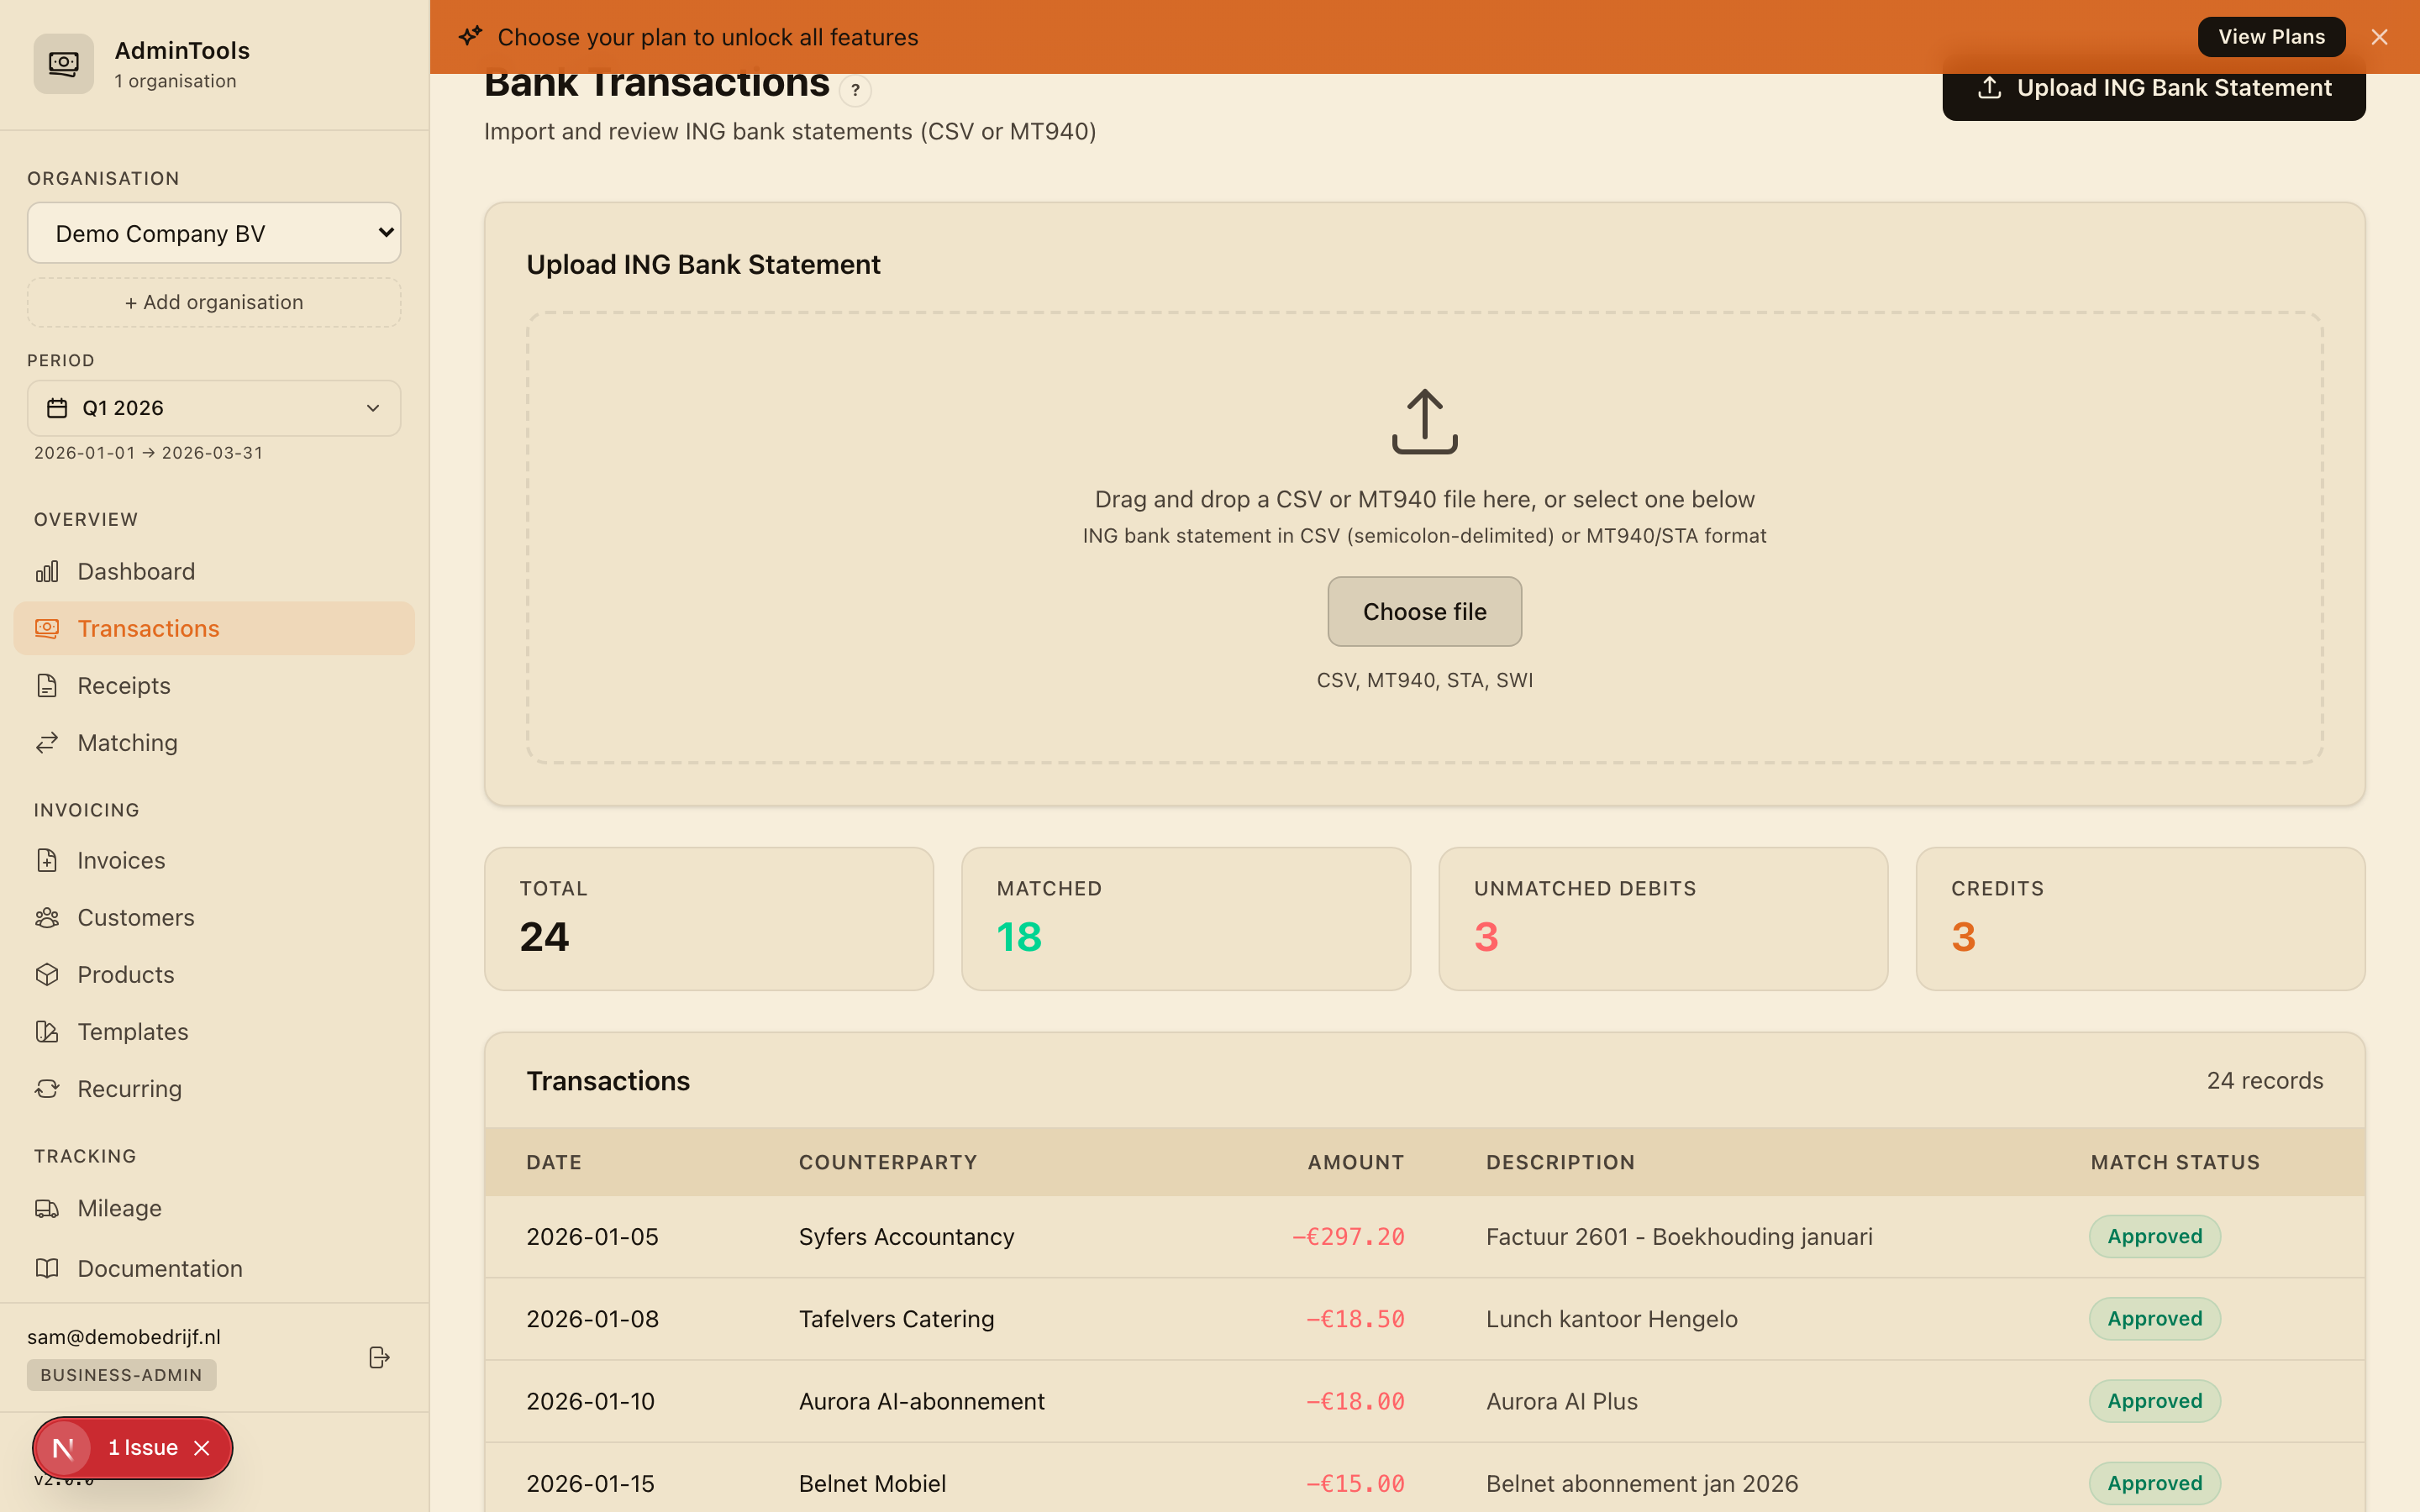Click the Approved badge for Syfers Accountancy
The image size is (2420, 1512).
(x=2155, y=1236)
